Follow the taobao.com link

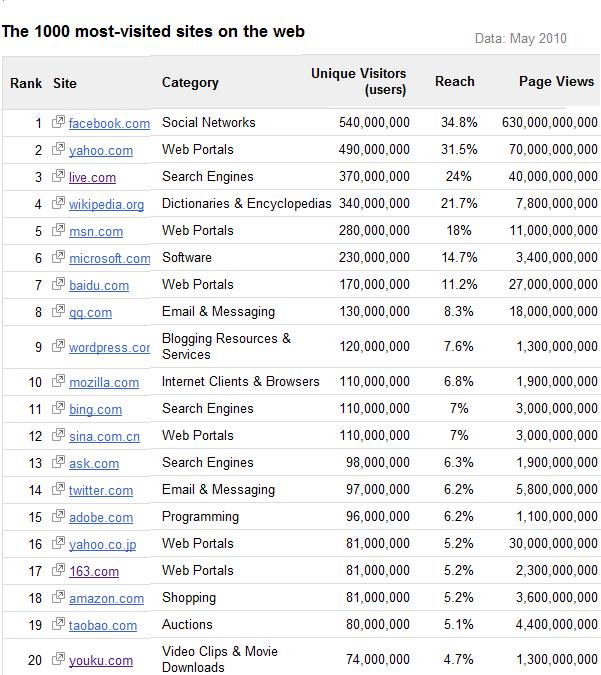[x=102, y=625]
